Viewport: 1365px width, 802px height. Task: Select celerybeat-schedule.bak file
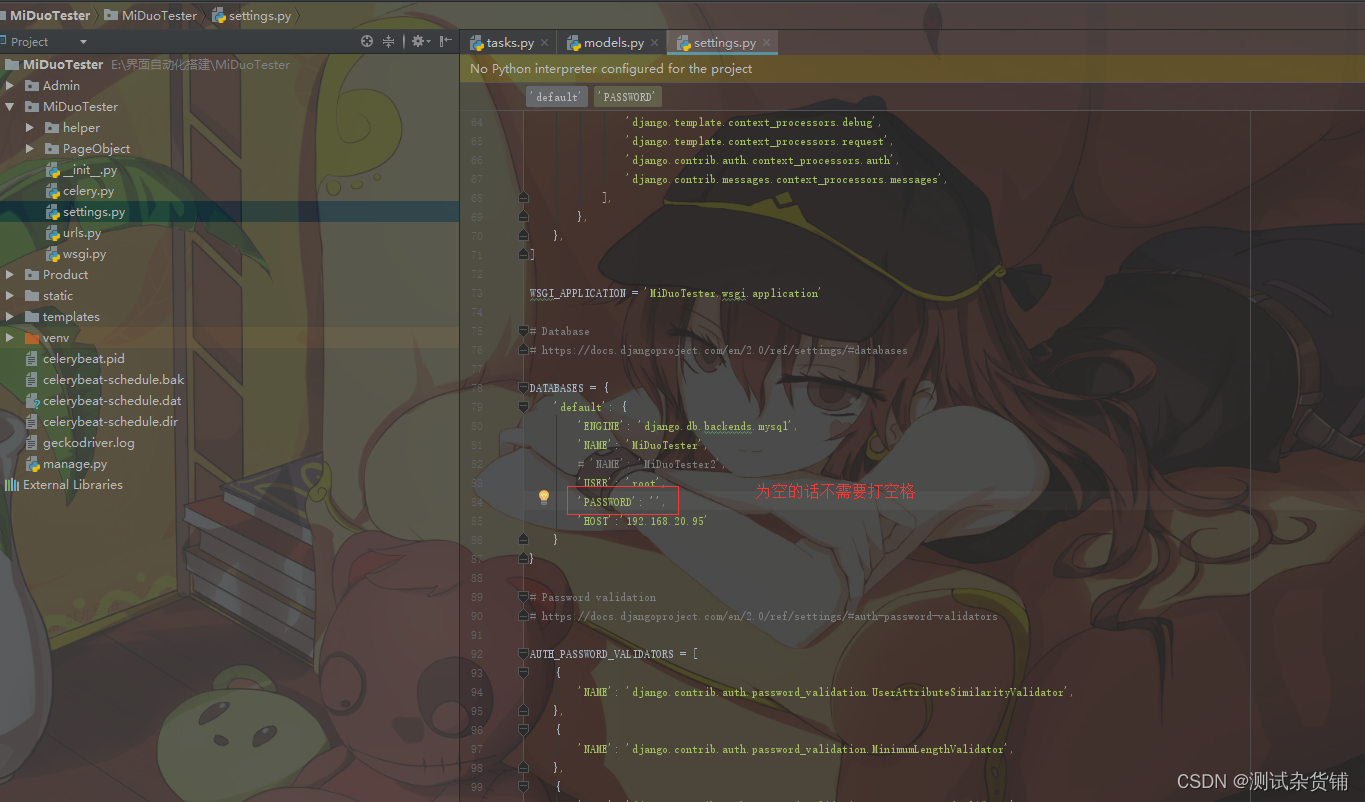click(113, 379)
